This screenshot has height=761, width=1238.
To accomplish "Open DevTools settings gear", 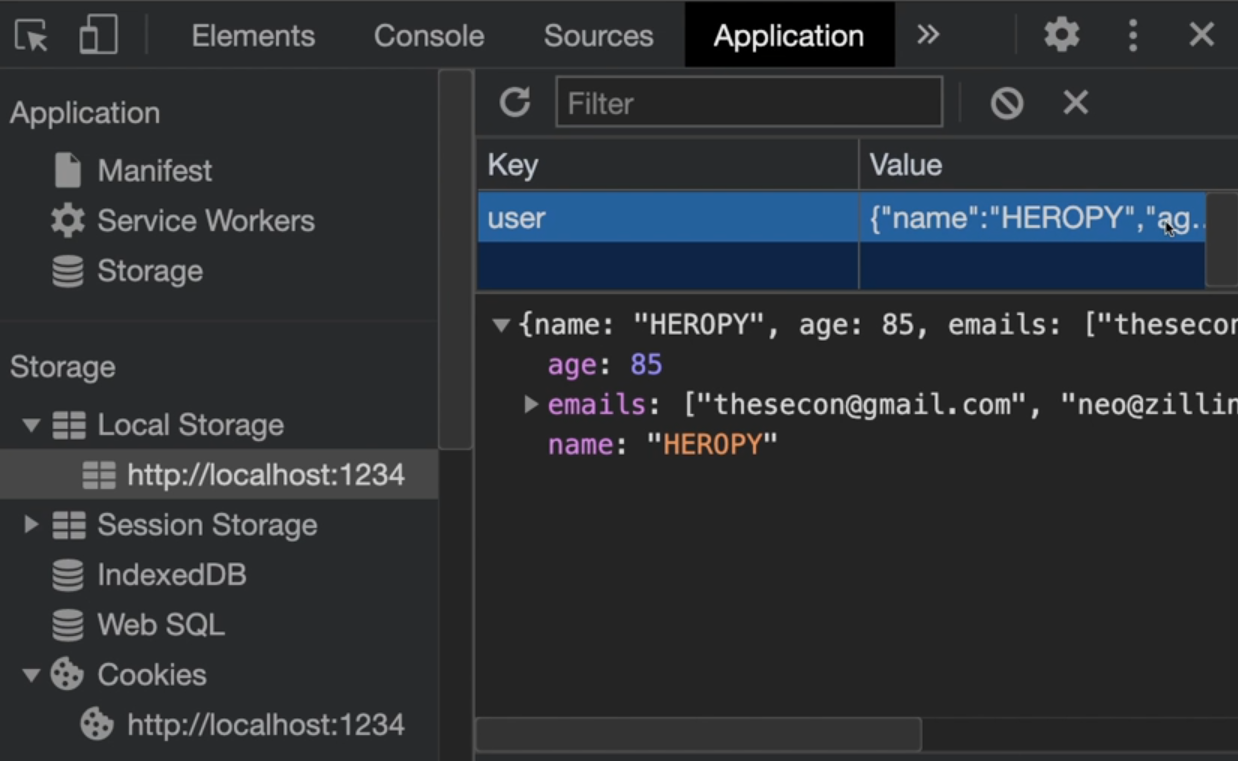I will point(1062,35).
